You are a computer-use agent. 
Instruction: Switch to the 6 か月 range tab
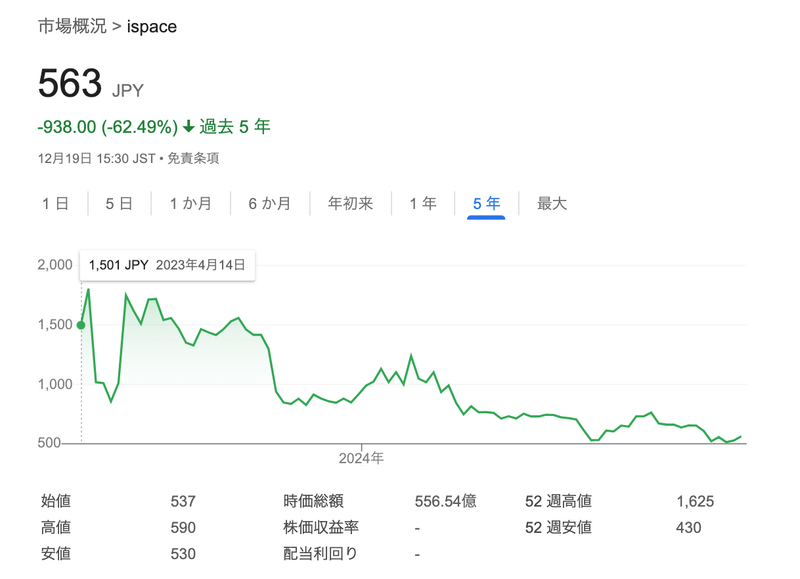[x=269, y=204]
